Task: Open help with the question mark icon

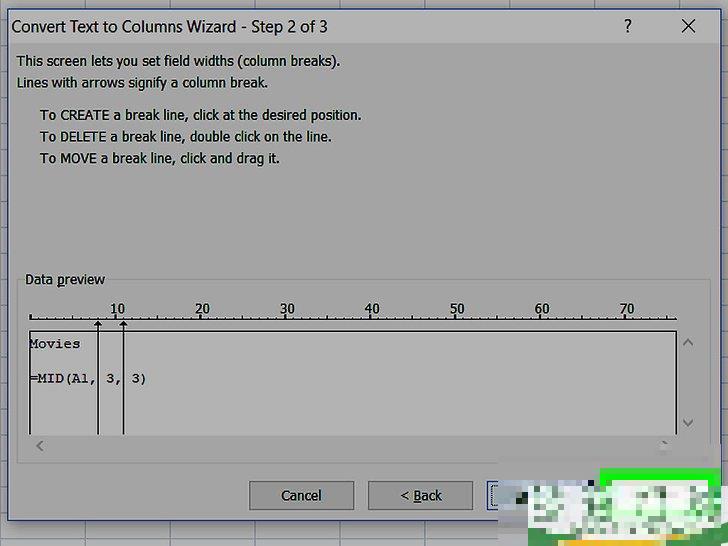Action: coord(628,26)
